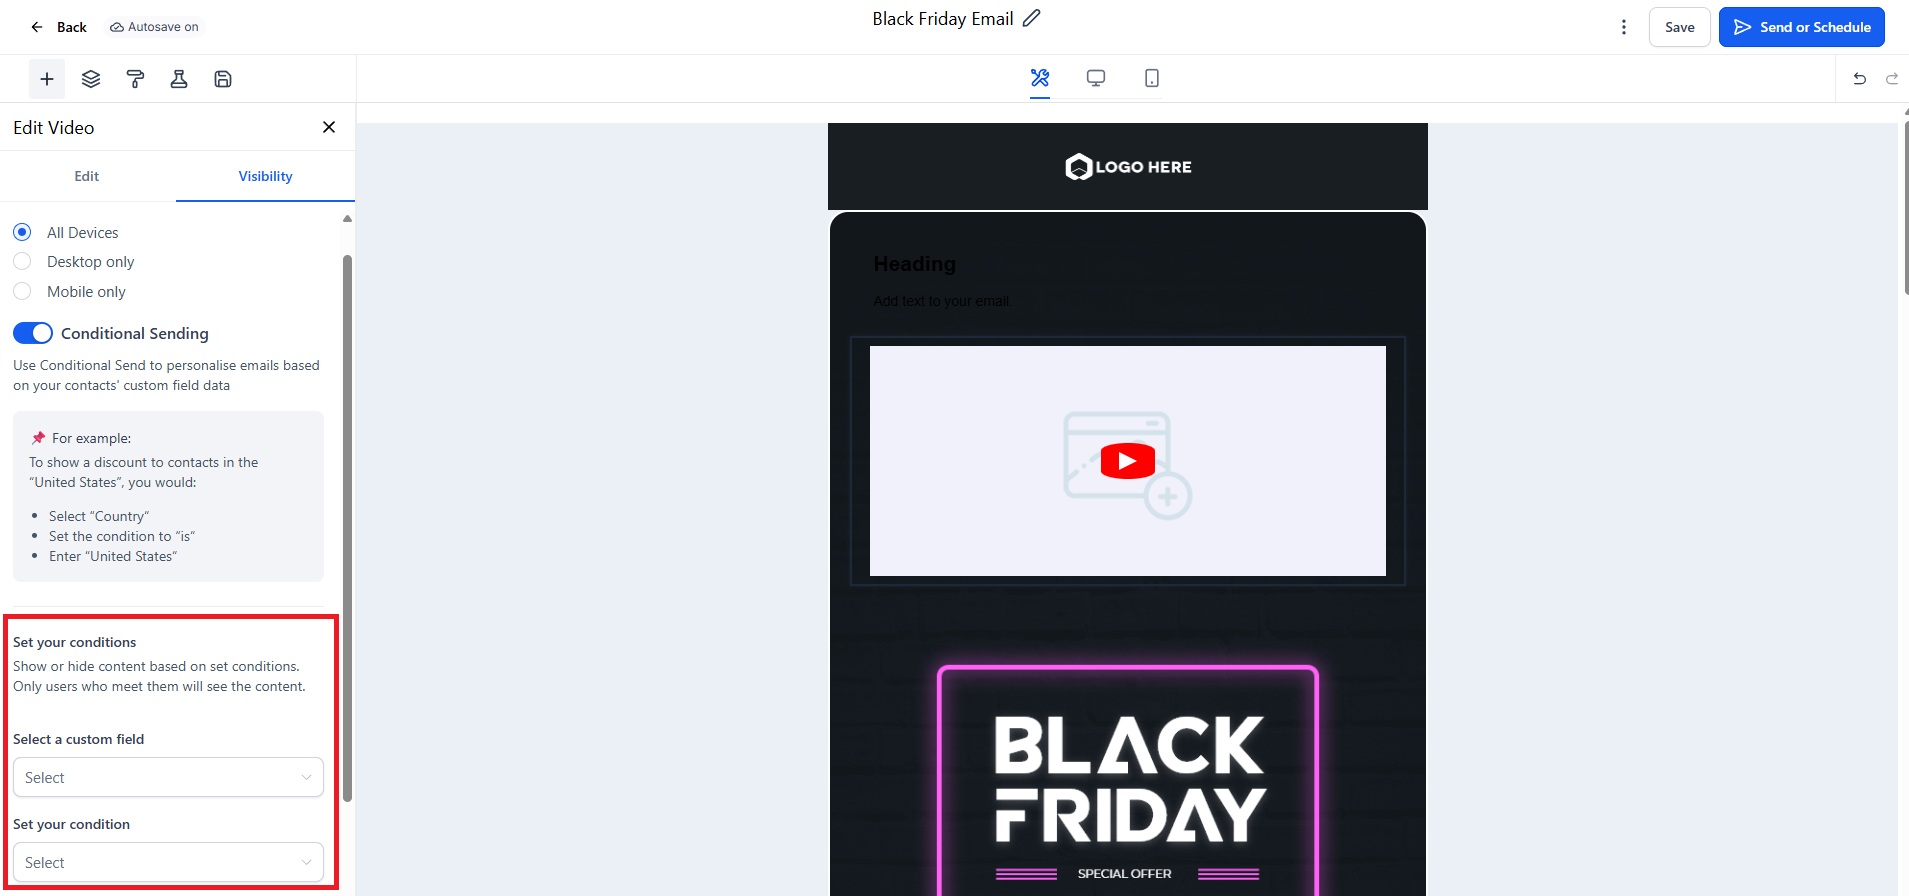Click the LOGO HERE image in email

(x=1128, y=167)
